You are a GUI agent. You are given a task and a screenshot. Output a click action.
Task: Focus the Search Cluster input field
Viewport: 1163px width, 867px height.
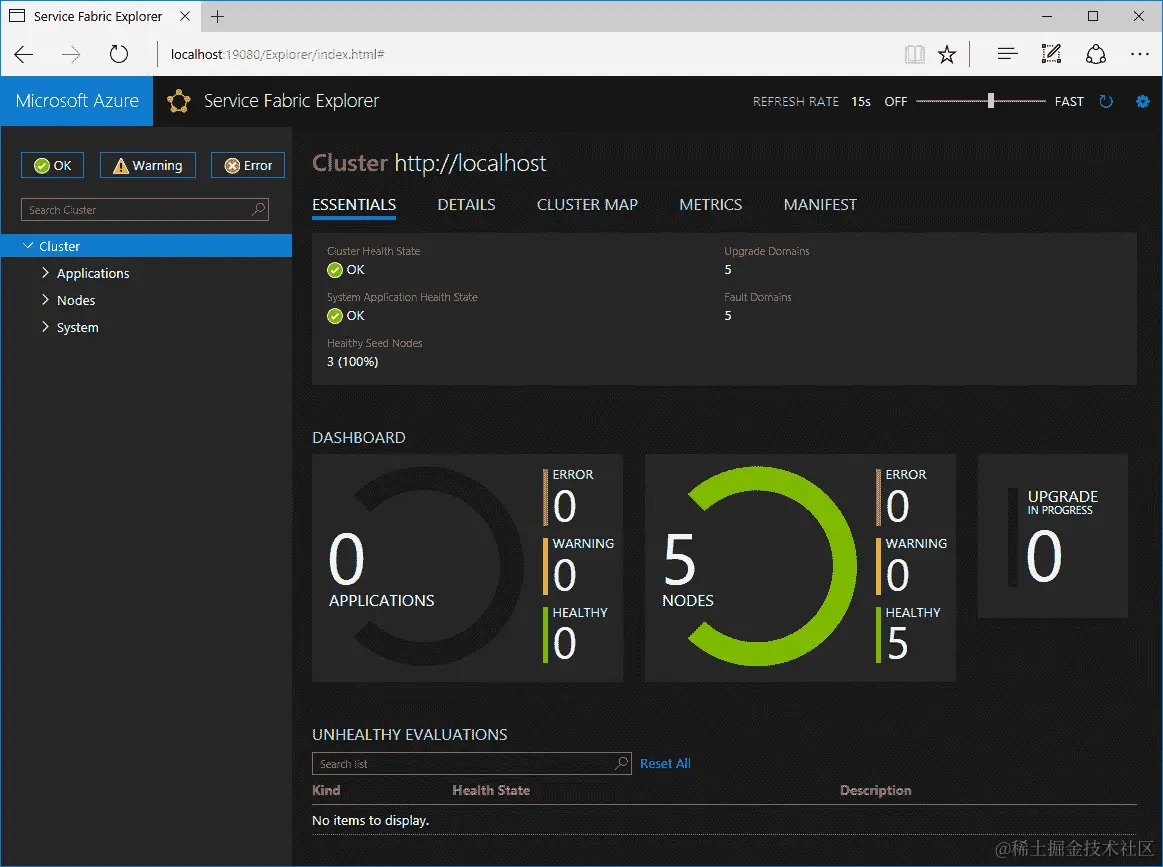pos(145,209)
